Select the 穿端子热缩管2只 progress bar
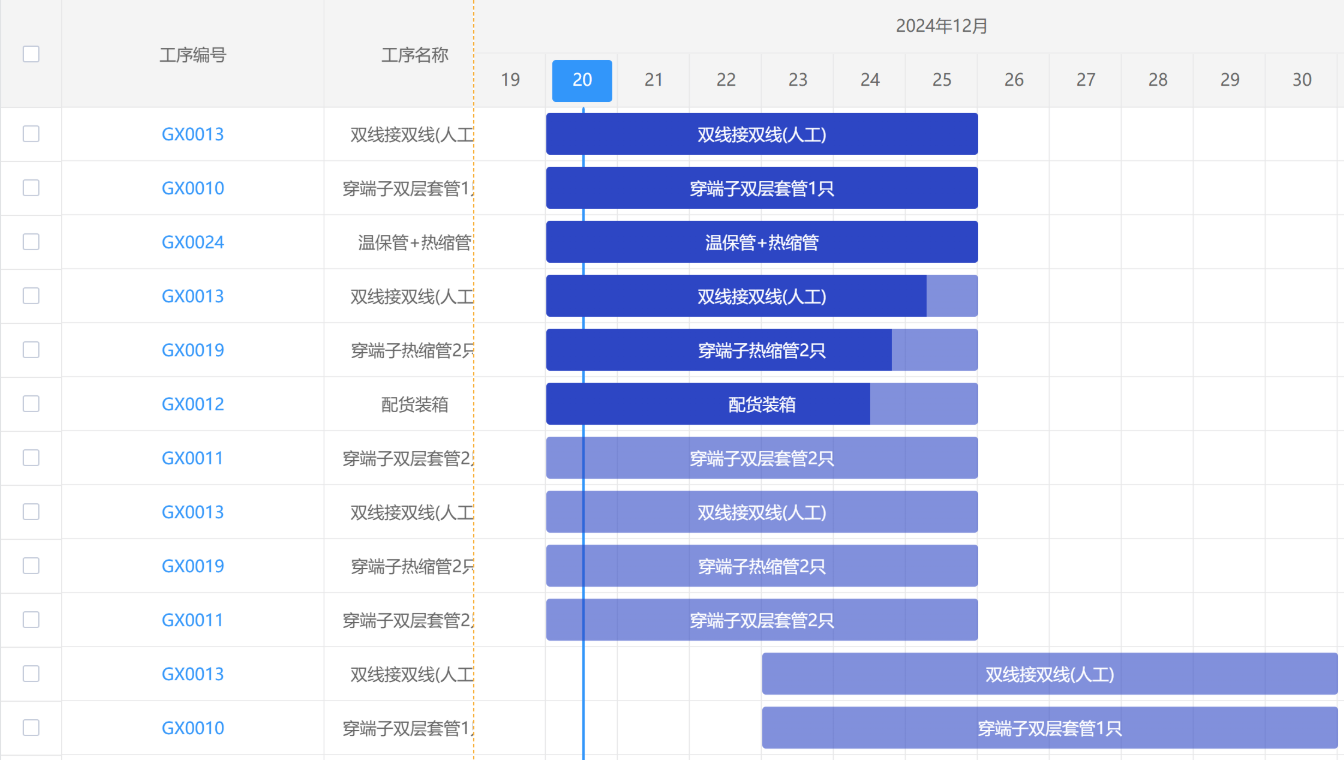Viewport: 1344px width, 760px height. pyautogui.click(x=760, y=349)
